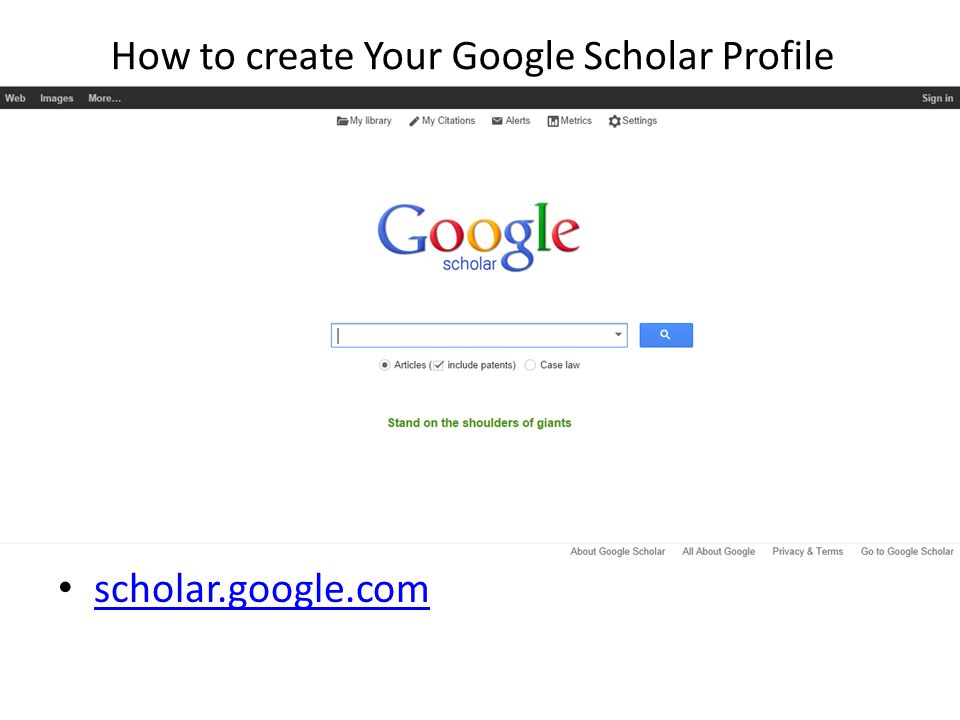The image size is (960, 720).
Task: Select the Articles radio button
Action: (384, 365)
